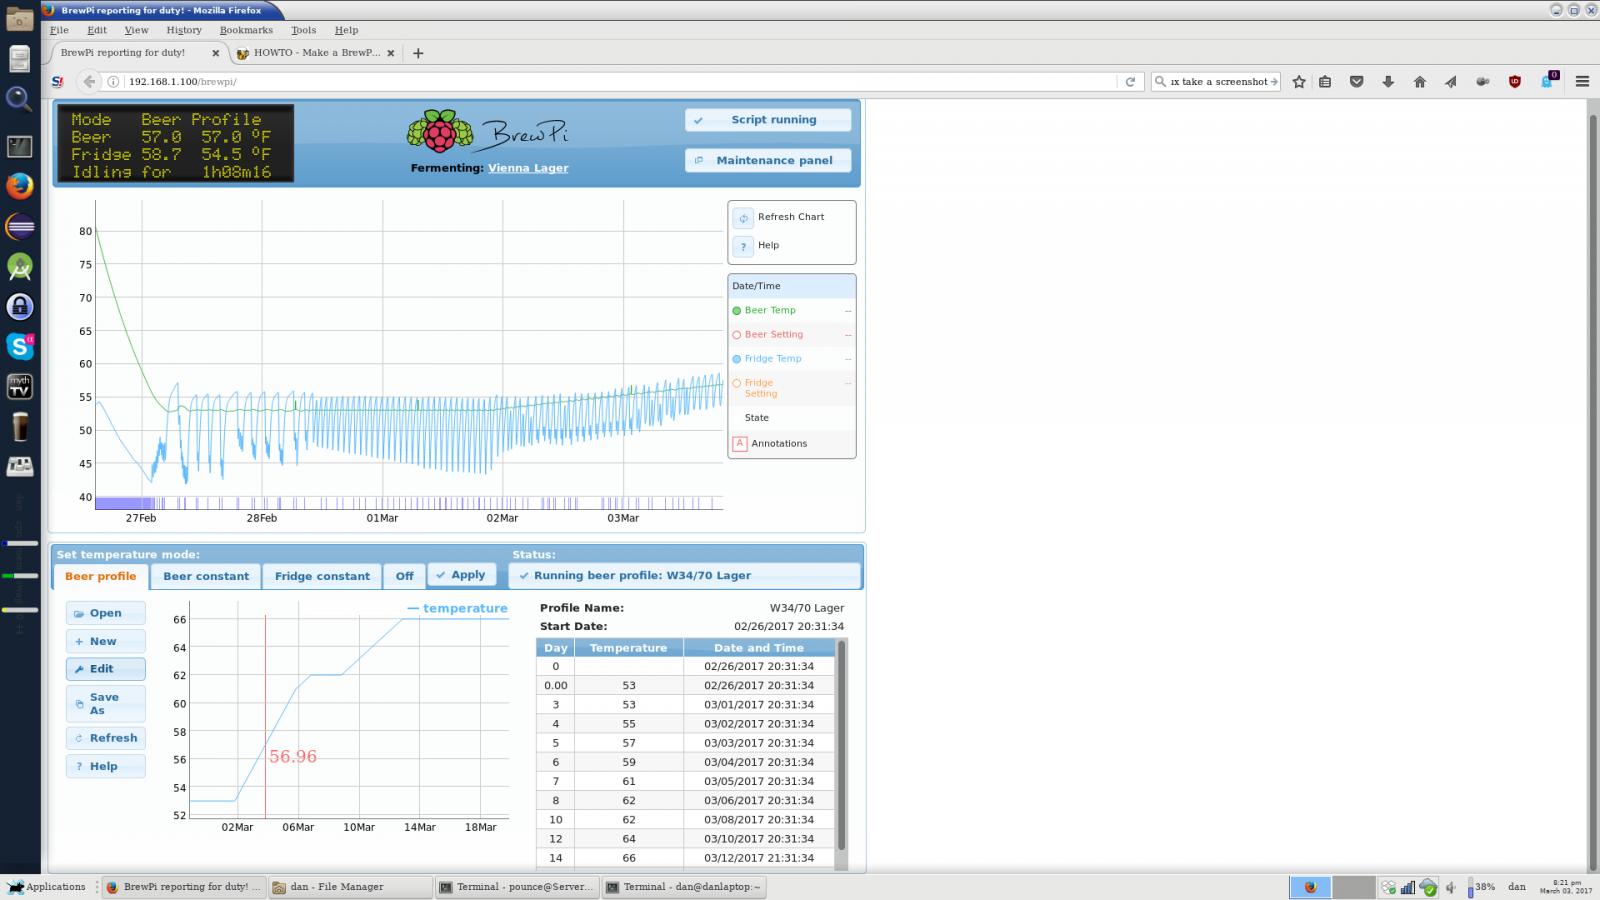Switch to dan - File Manager window
This screenshot has height=900, width=1600.
(350, 887)
